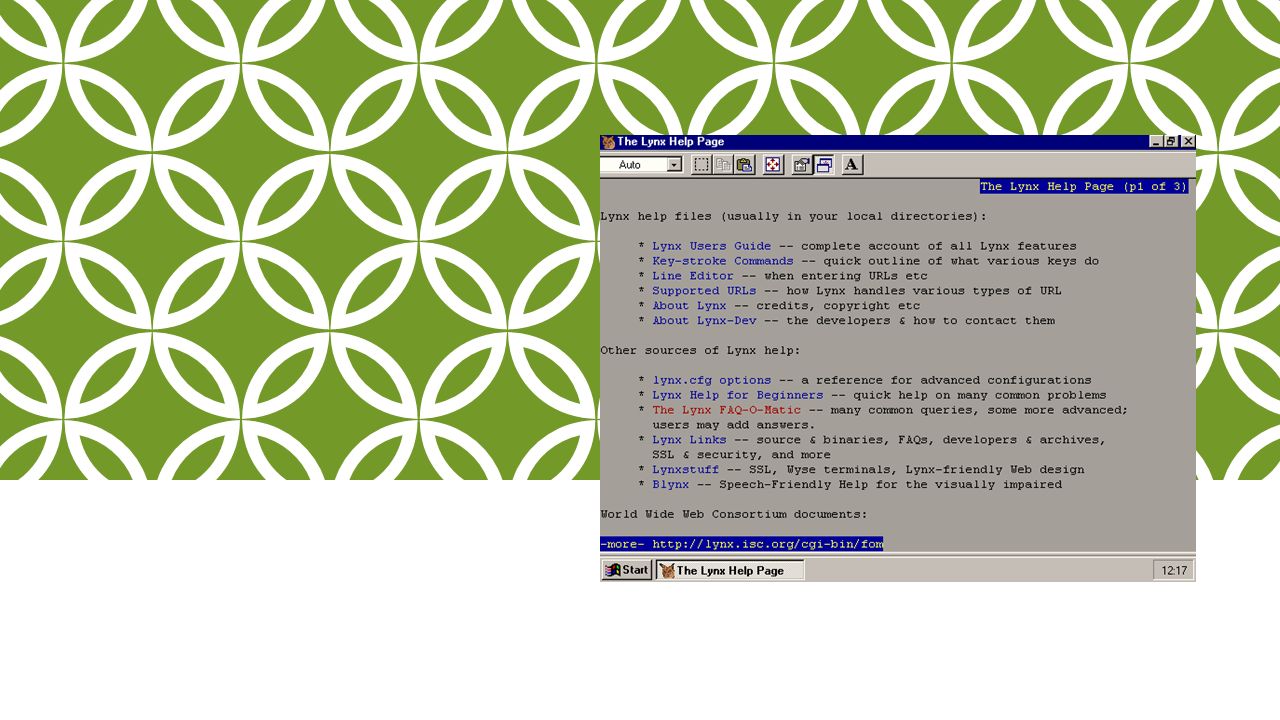1280x720 pixels.
Task: Click 'Other sources of Lynx help:' text
Action: [700, 350]
